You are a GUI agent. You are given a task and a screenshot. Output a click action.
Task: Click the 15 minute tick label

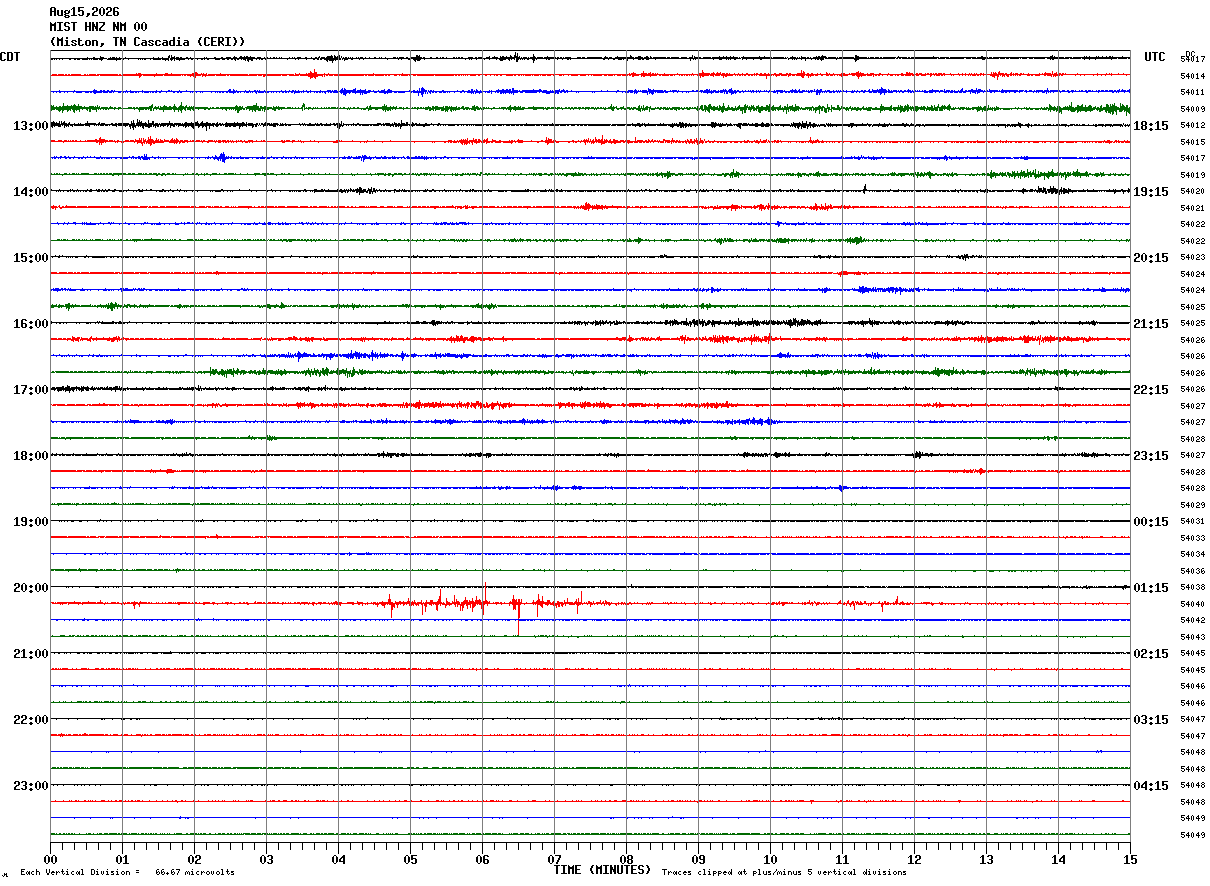pos(1130,859)
